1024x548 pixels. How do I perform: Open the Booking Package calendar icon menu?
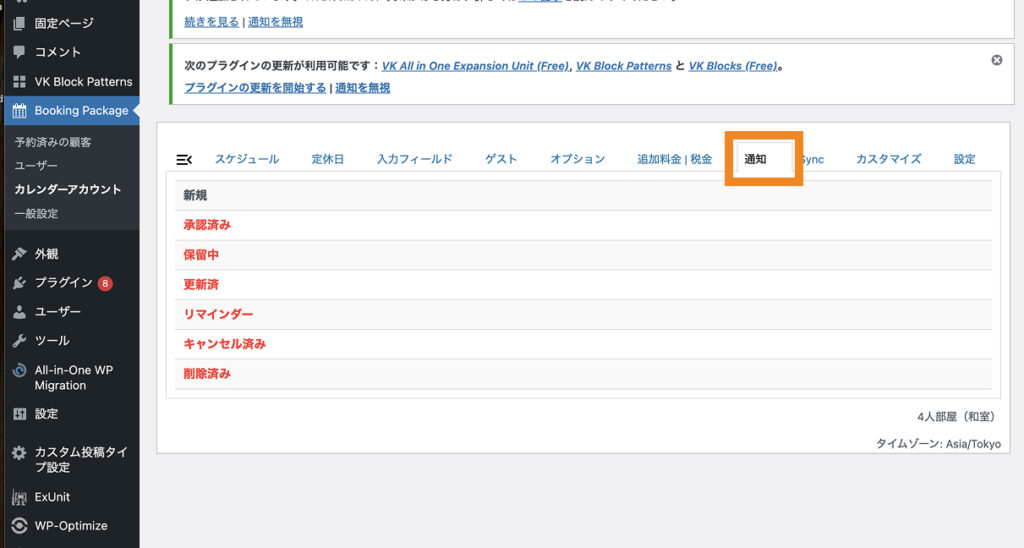(20, 111)
